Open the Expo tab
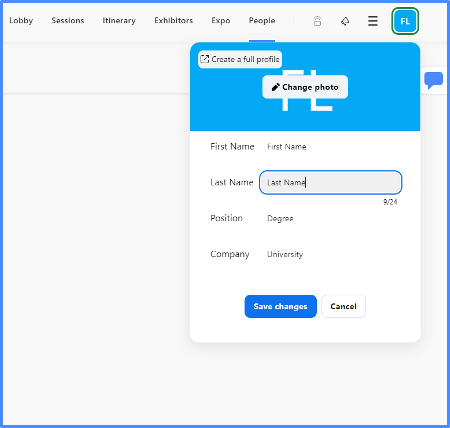 coord(221,21)
